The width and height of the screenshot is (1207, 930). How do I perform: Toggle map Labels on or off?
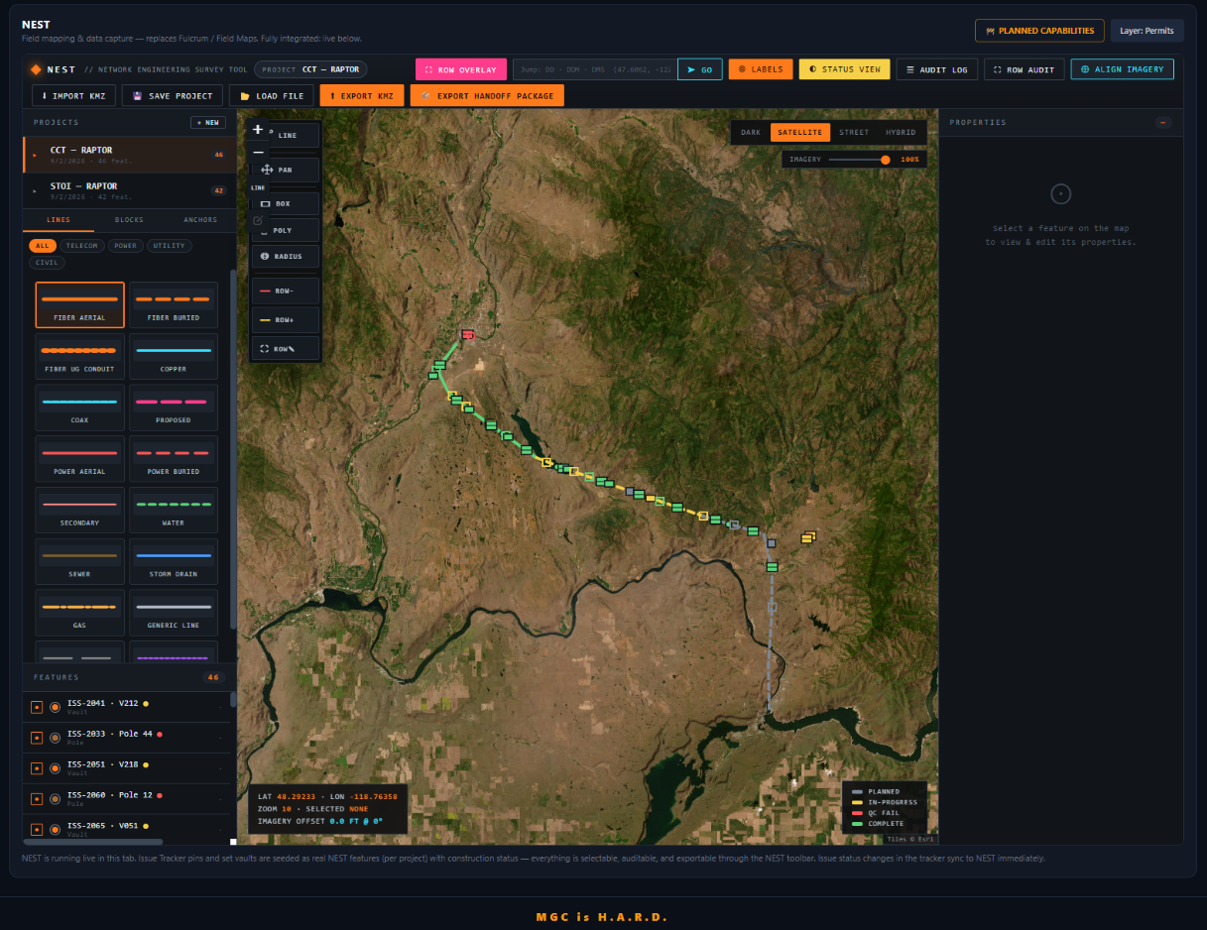click(761, 69)
